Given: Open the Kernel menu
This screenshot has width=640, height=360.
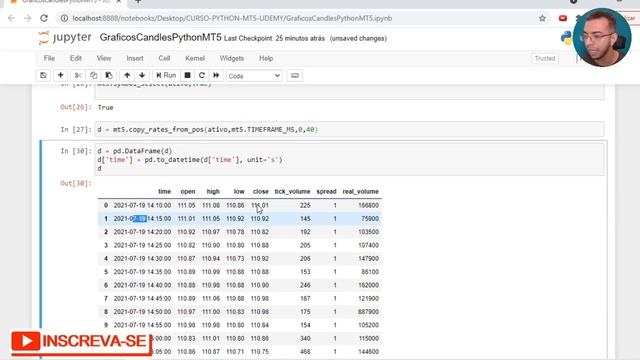Looking at the screenshot, I should click(x=195, y=58).
